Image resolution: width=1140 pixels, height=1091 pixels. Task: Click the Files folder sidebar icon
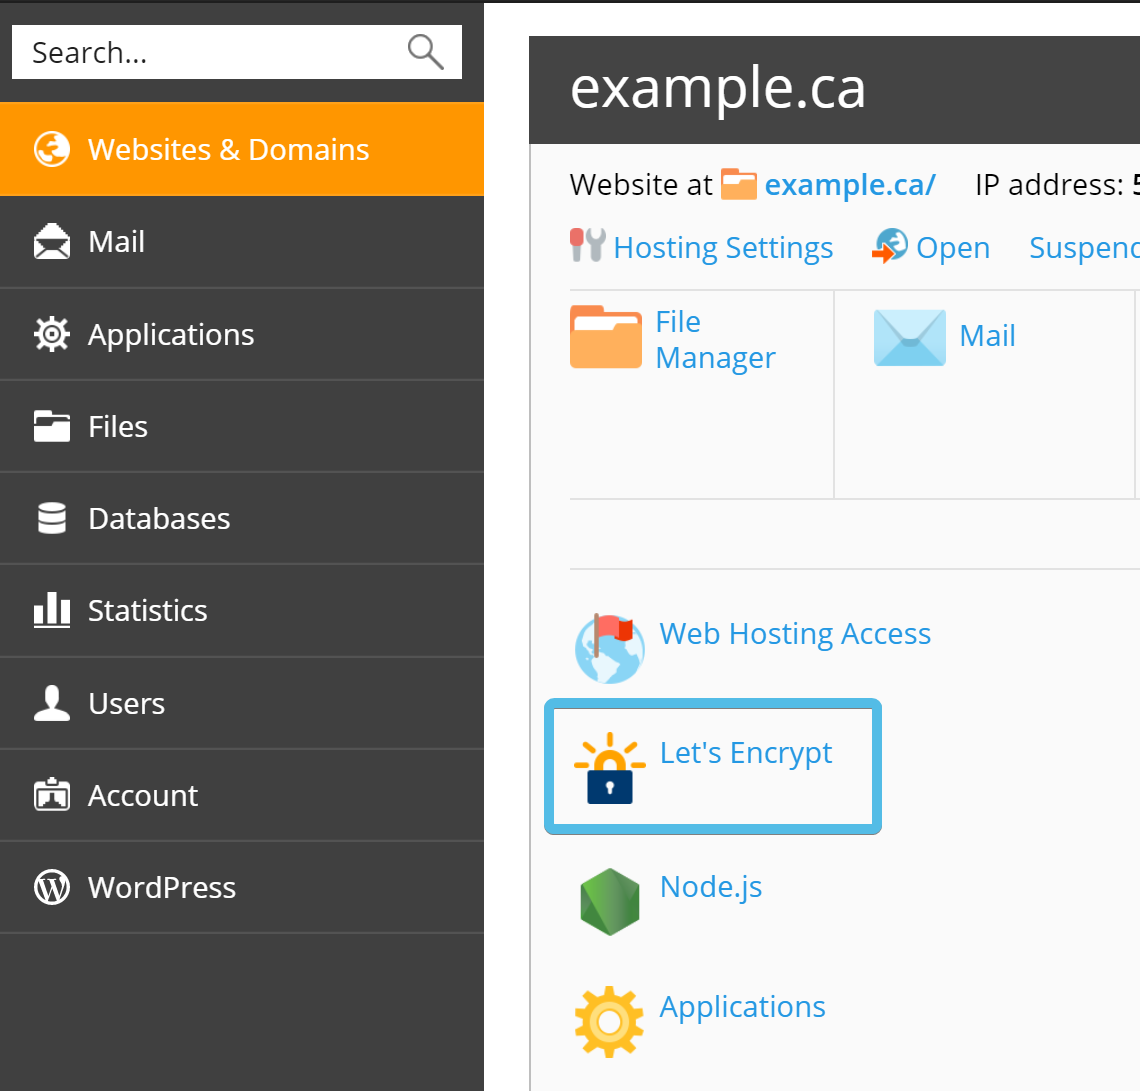coord(52,427)
